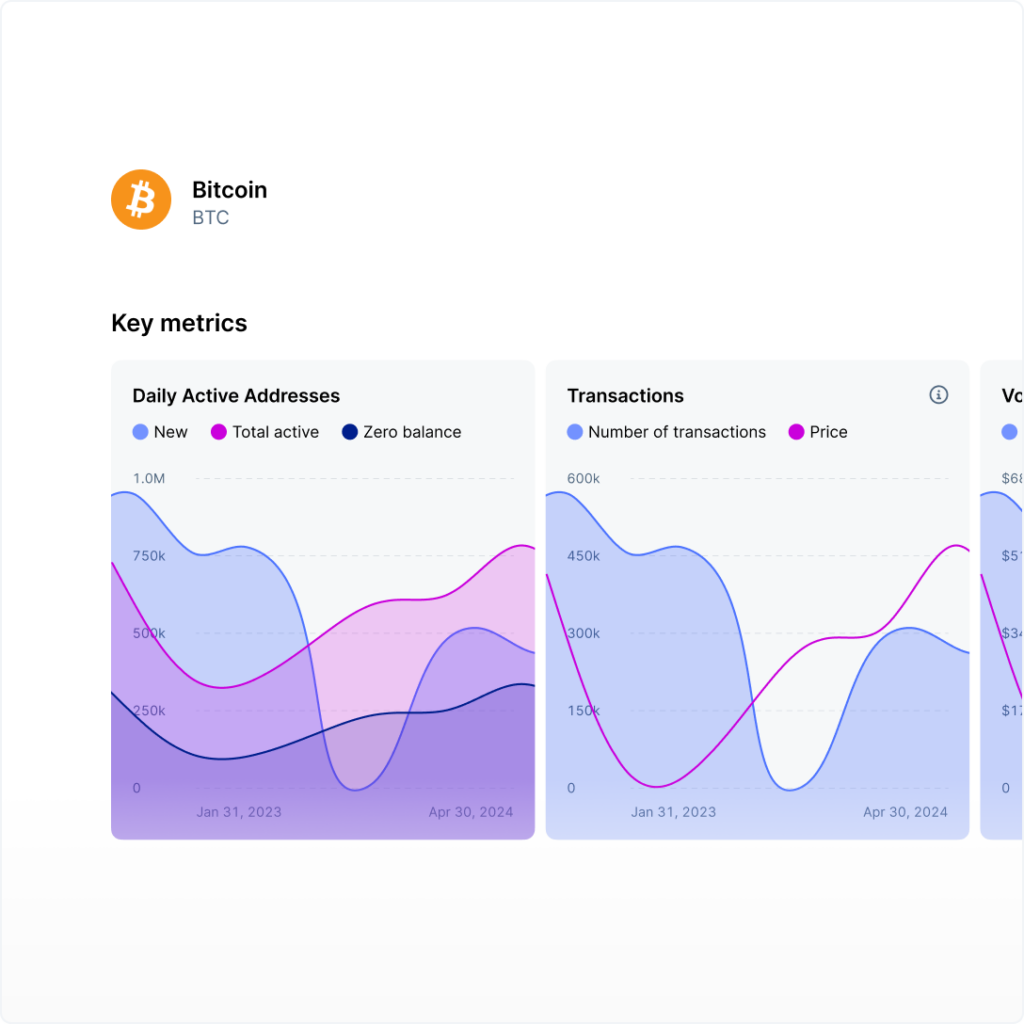
Task: Click the Bitcoin name heading
Action: pos(229,190)
